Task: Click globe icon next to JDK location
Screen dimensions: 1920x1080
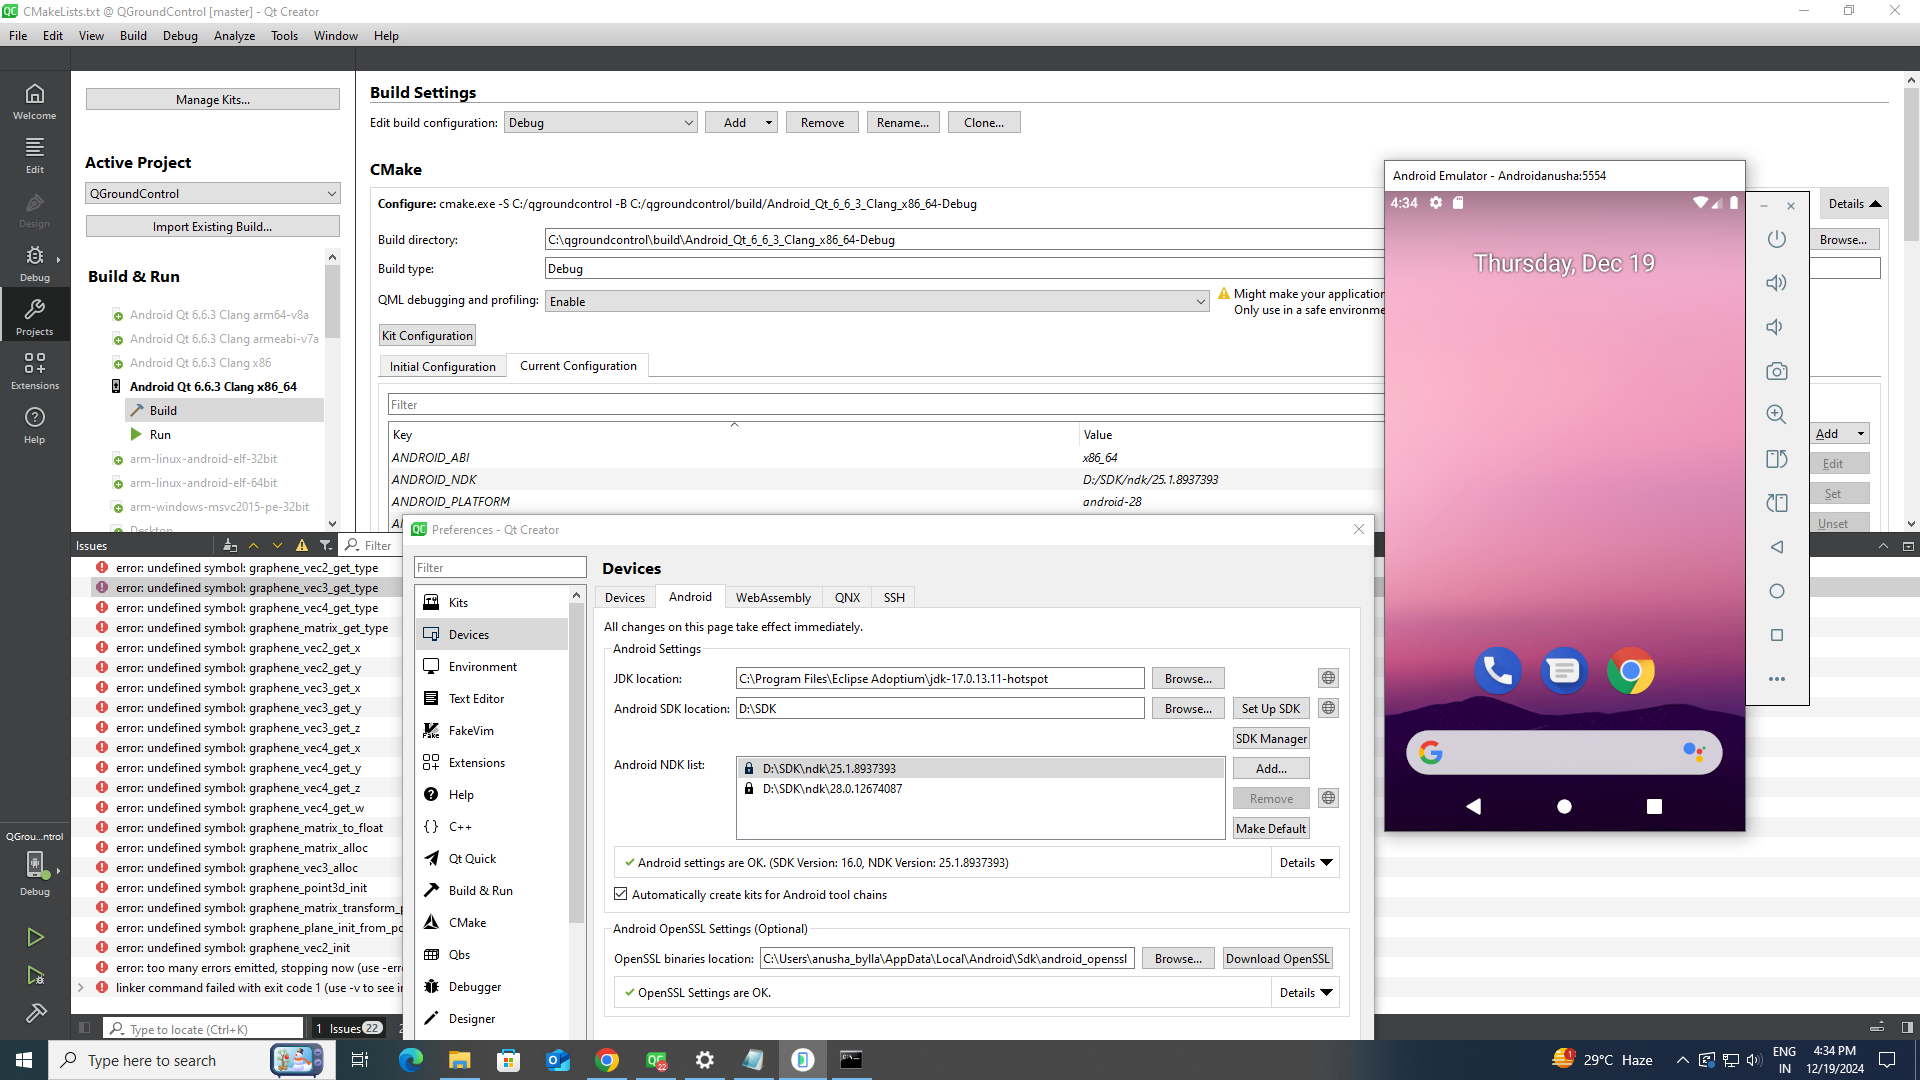Action: click(1328, 678)
